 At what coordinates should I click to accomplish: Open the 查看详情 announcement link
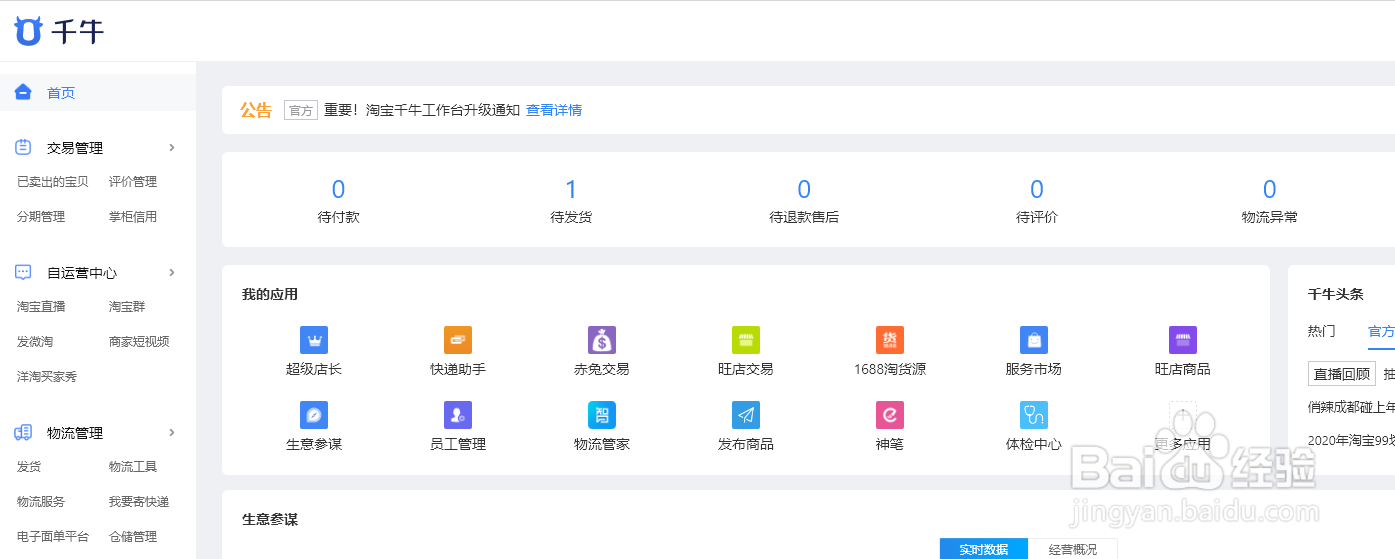[x=554, y=110]
